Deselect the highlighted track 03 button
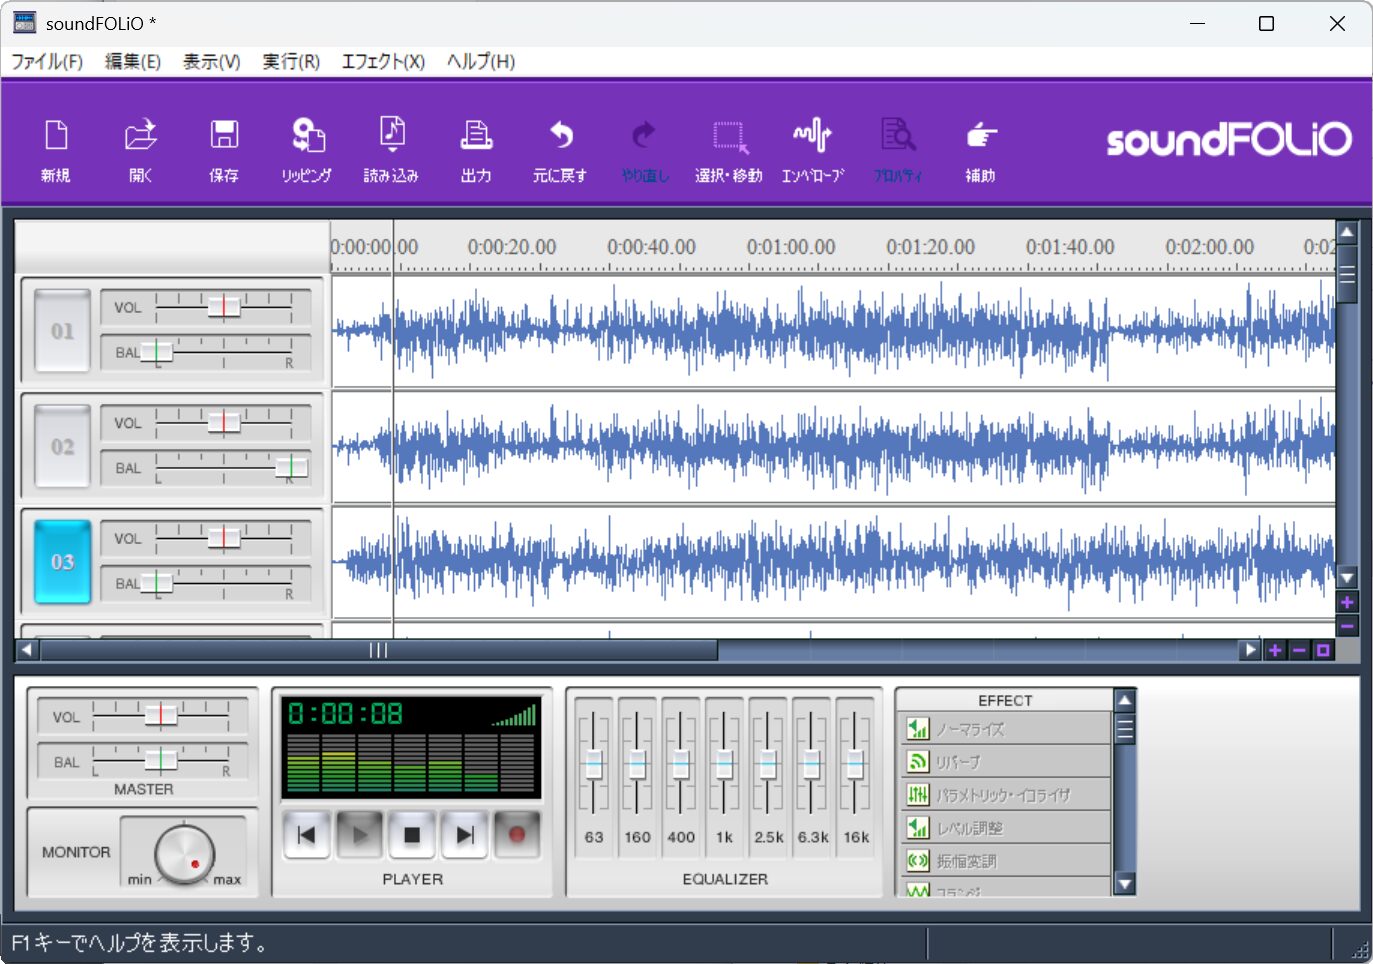 (62, 562)
